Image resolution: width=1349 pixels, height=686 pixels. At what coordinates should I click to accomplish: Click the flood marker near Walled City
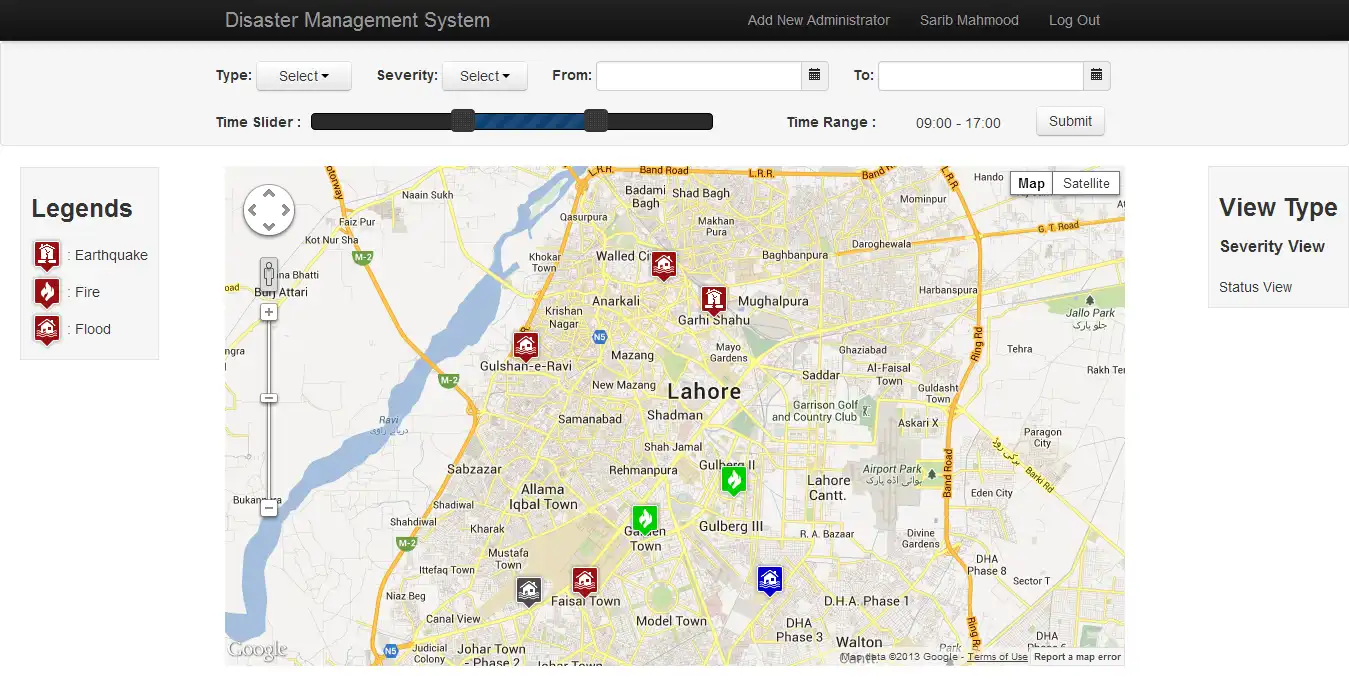[x=664, y=265]
